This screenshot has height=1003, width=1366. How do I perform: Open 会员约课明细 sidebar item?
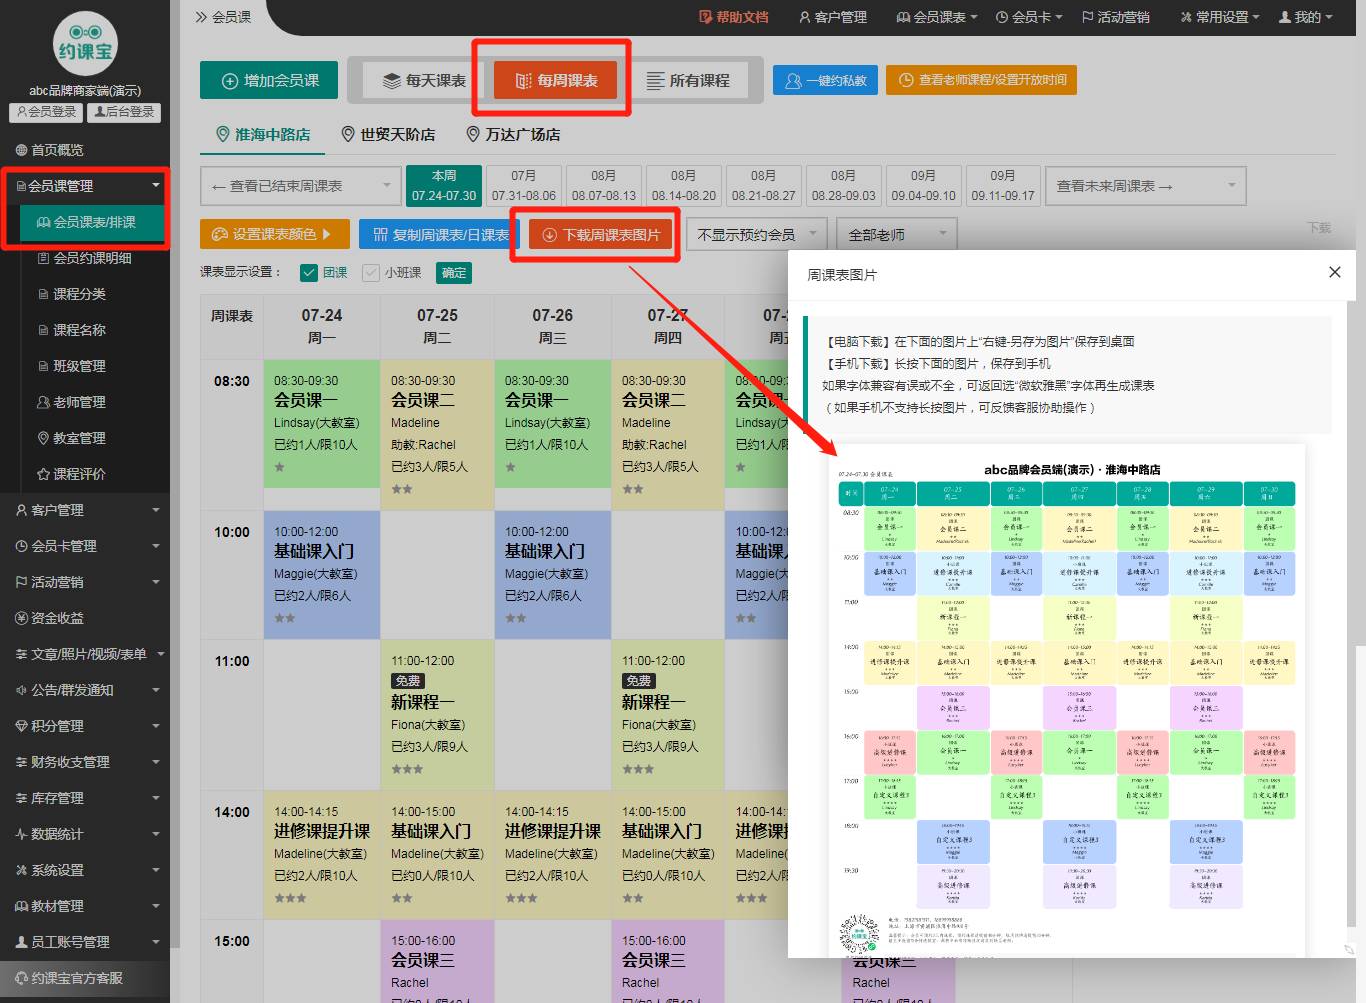pos(85,258)
